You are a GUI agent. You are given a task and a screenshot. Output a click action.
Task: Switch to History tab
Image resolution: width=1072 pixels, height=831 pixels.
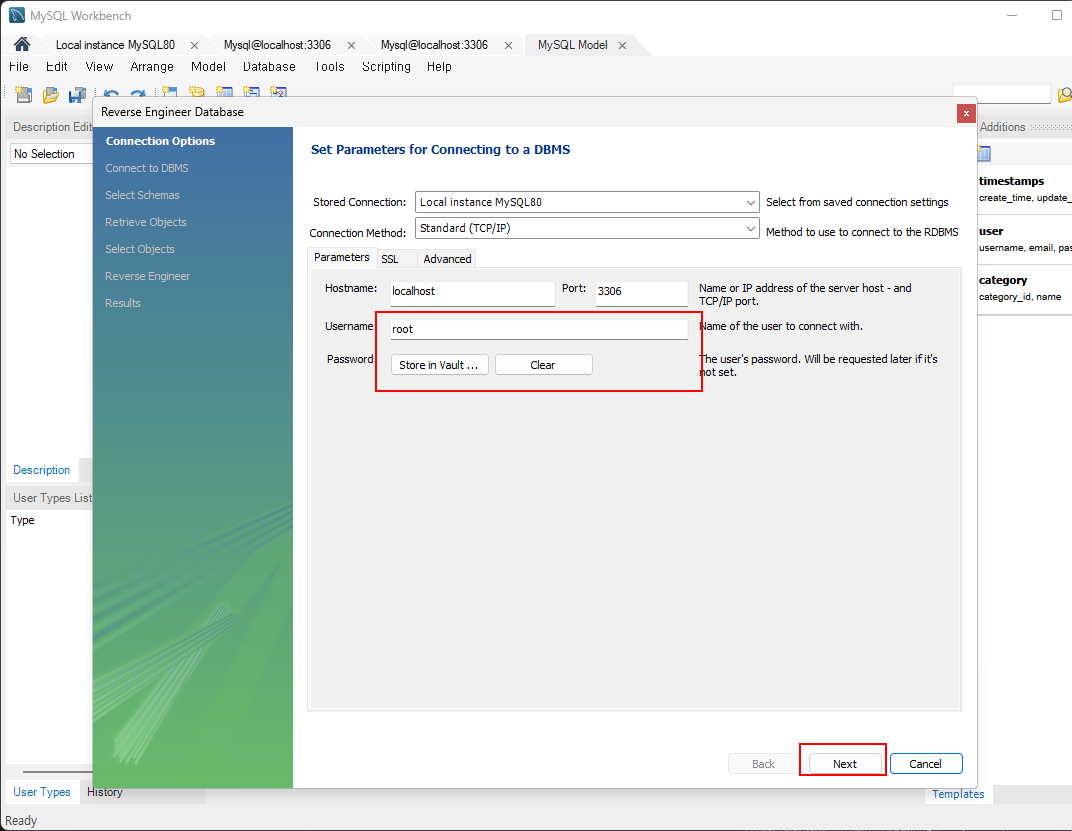[x=105, y=792]
